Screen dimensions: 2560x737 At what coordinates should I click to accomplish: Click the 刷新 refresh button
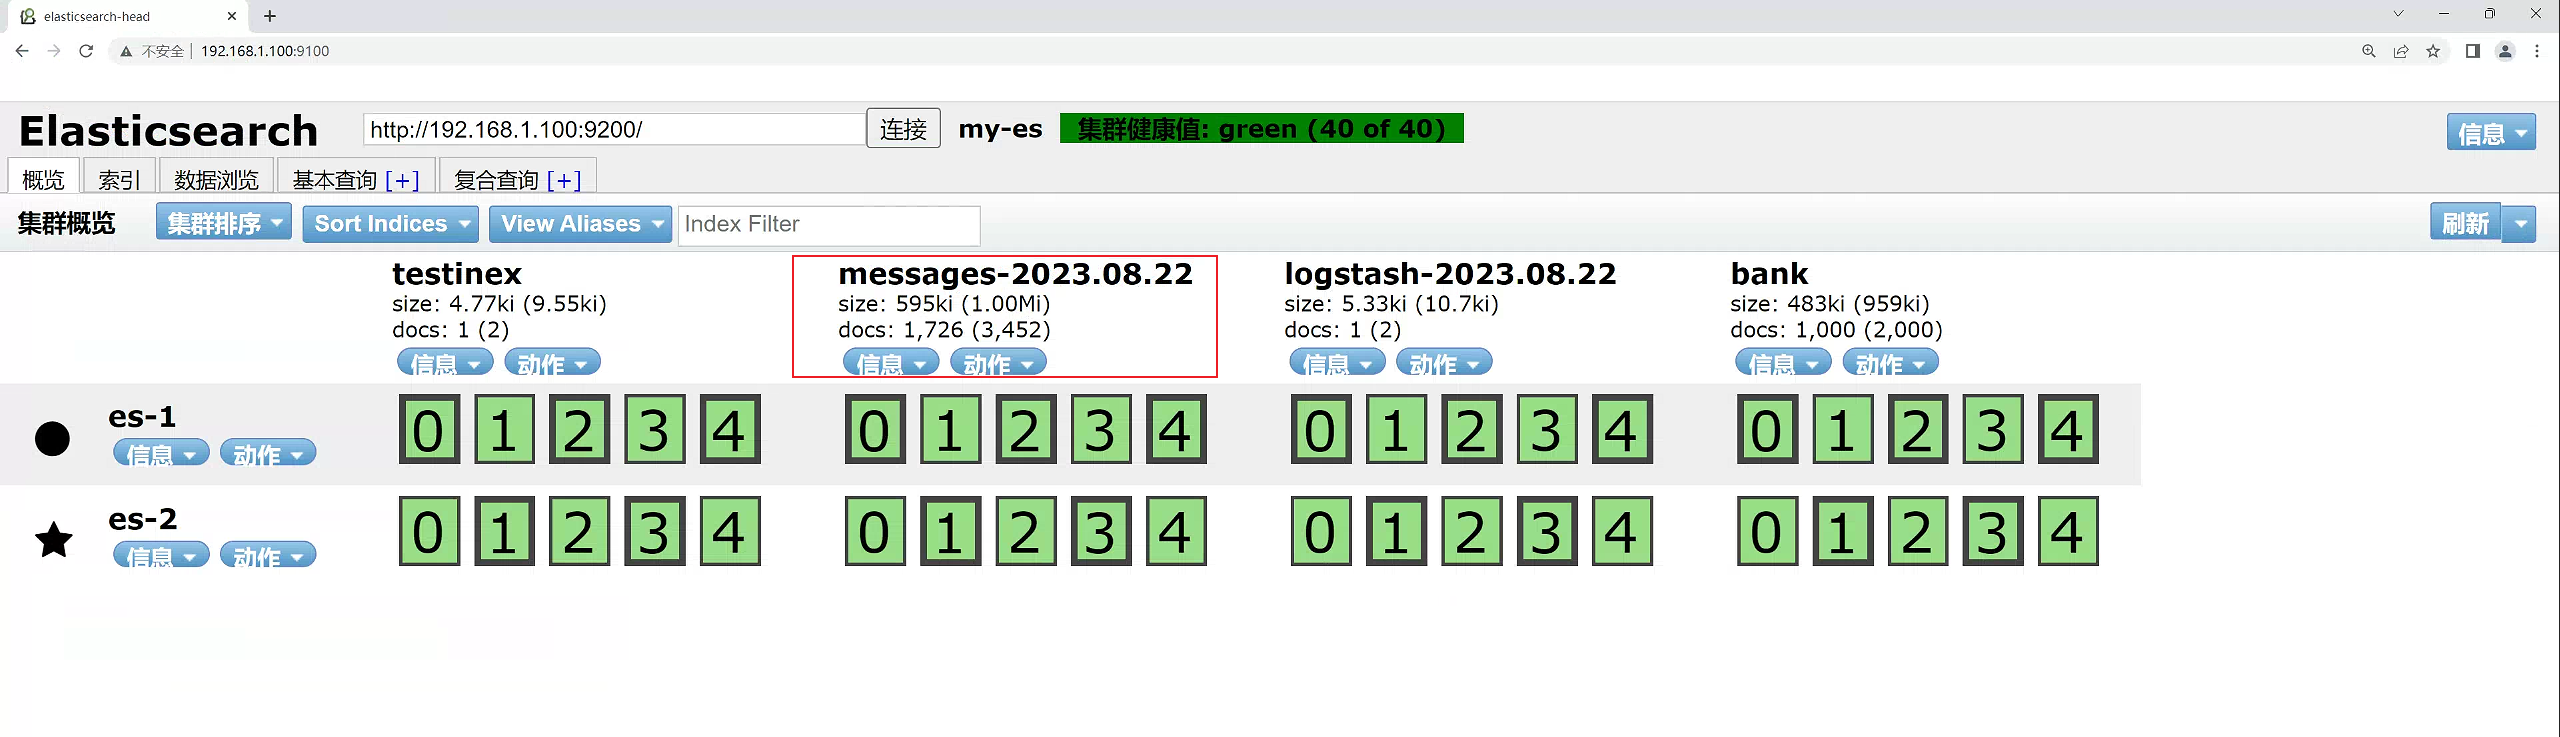tap(2466, 223)
